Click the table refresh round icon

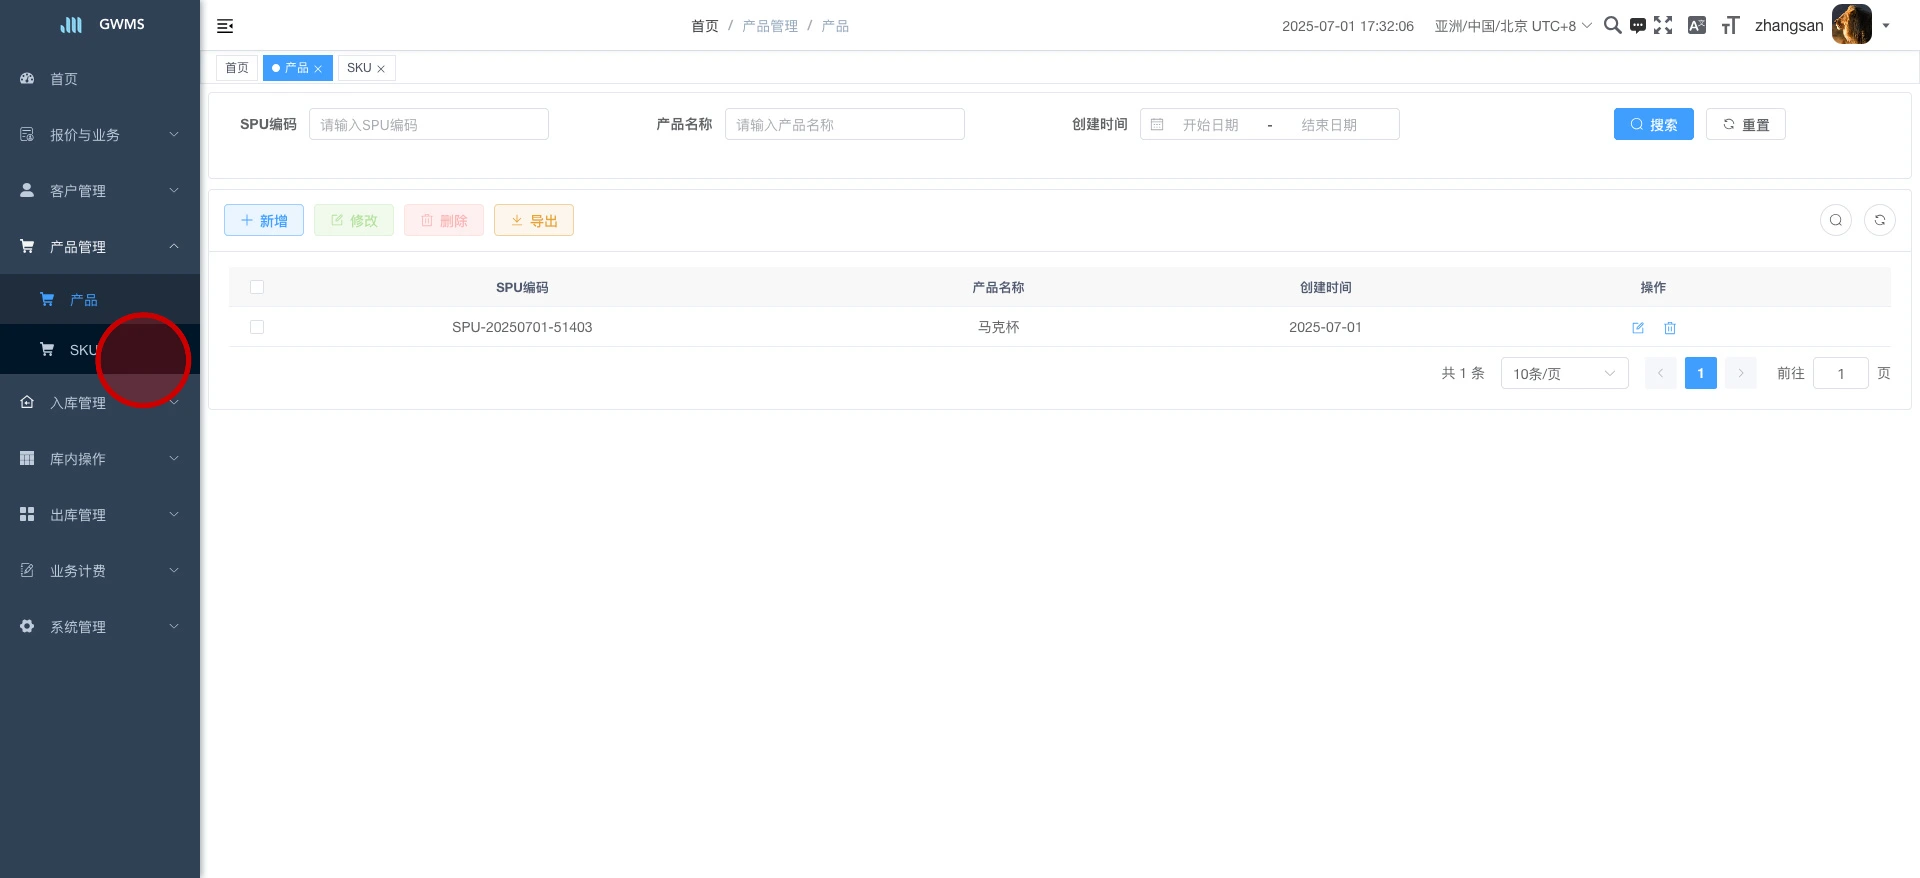(1880, 220)
